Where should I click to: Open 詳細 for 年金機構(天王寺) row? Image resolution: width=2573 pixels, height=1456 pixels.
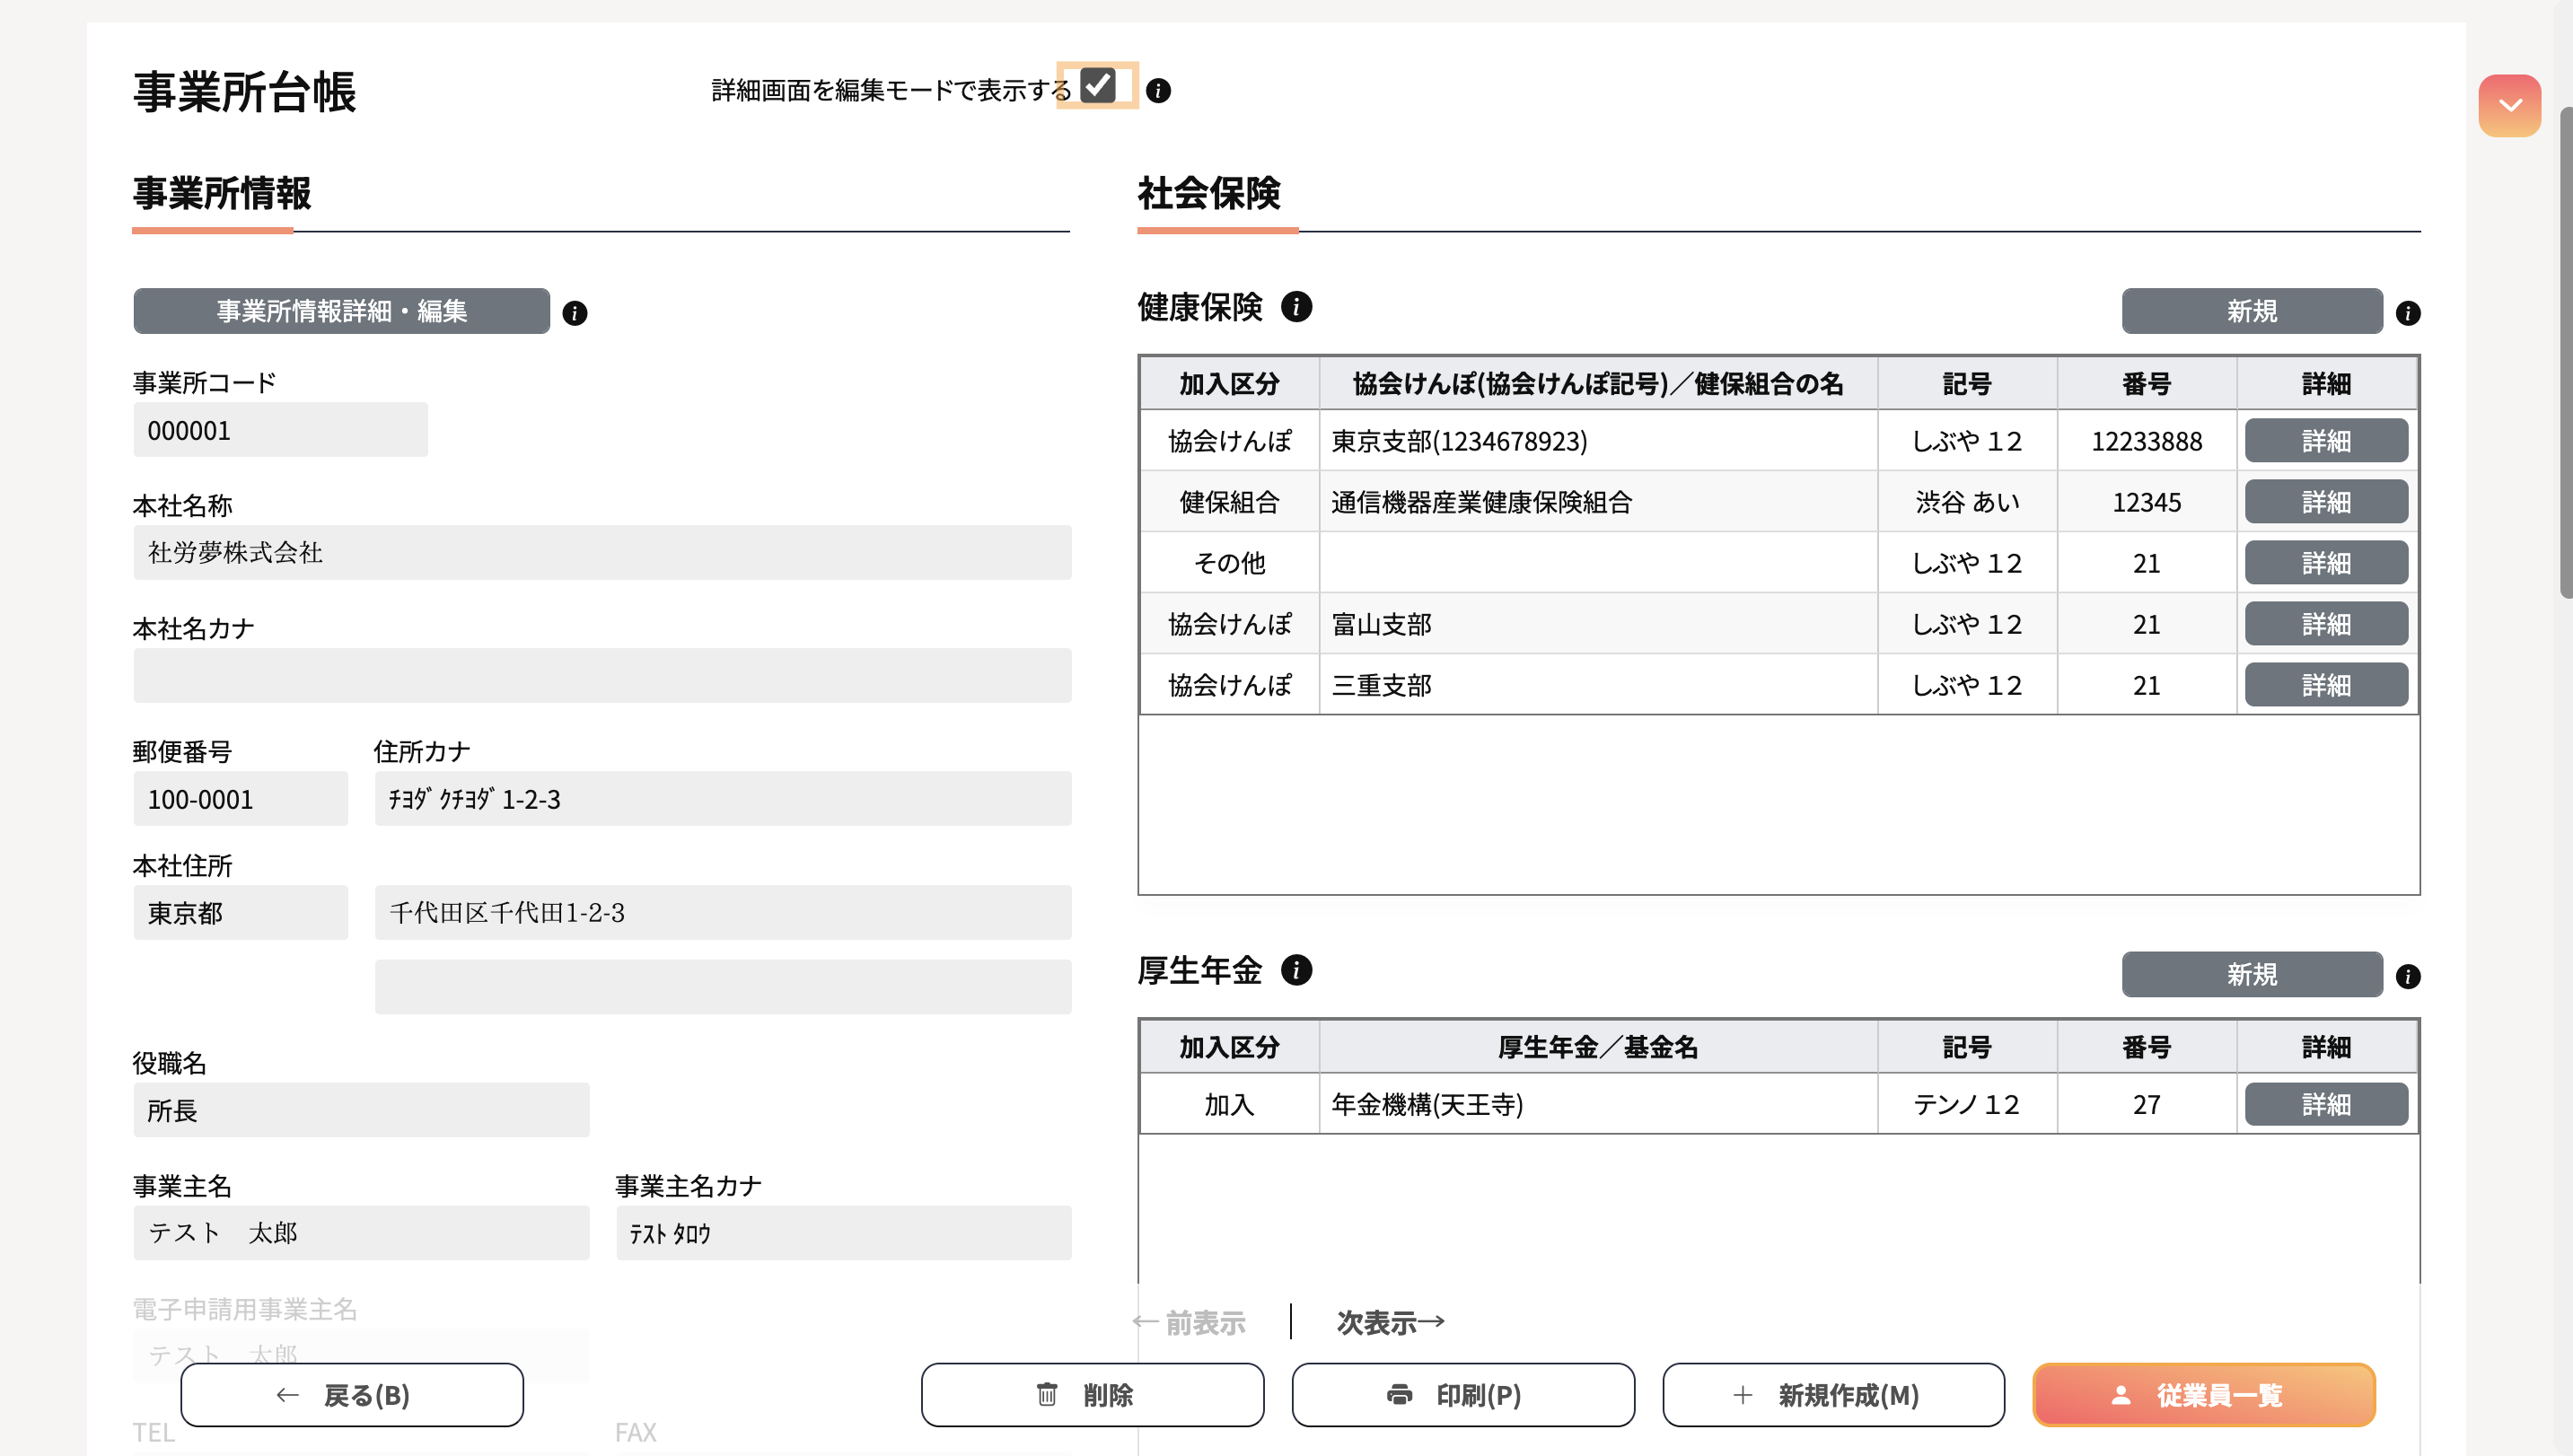2325,1104
